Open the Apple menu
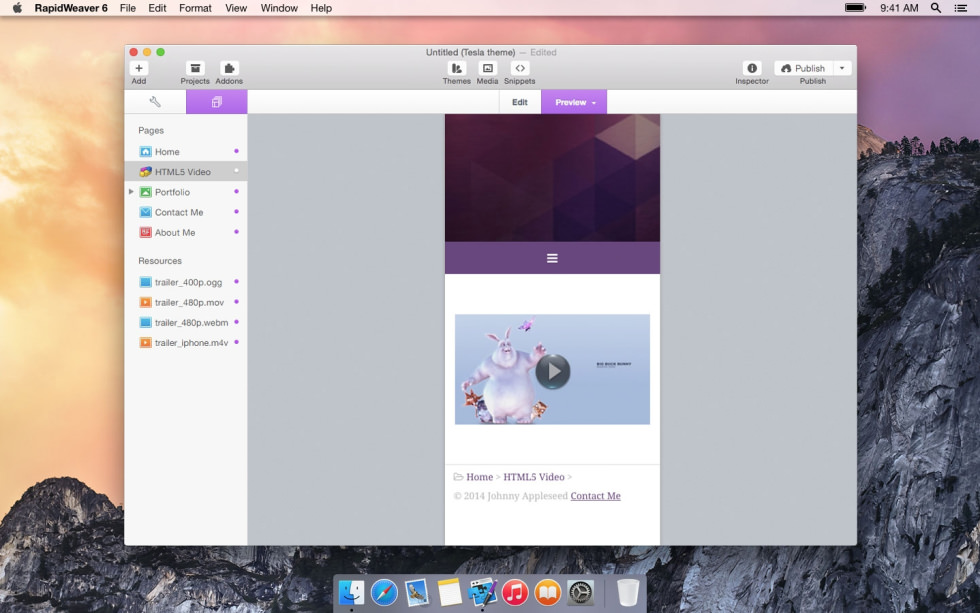Viewport: 980px width, 613px height. (18, 8)
